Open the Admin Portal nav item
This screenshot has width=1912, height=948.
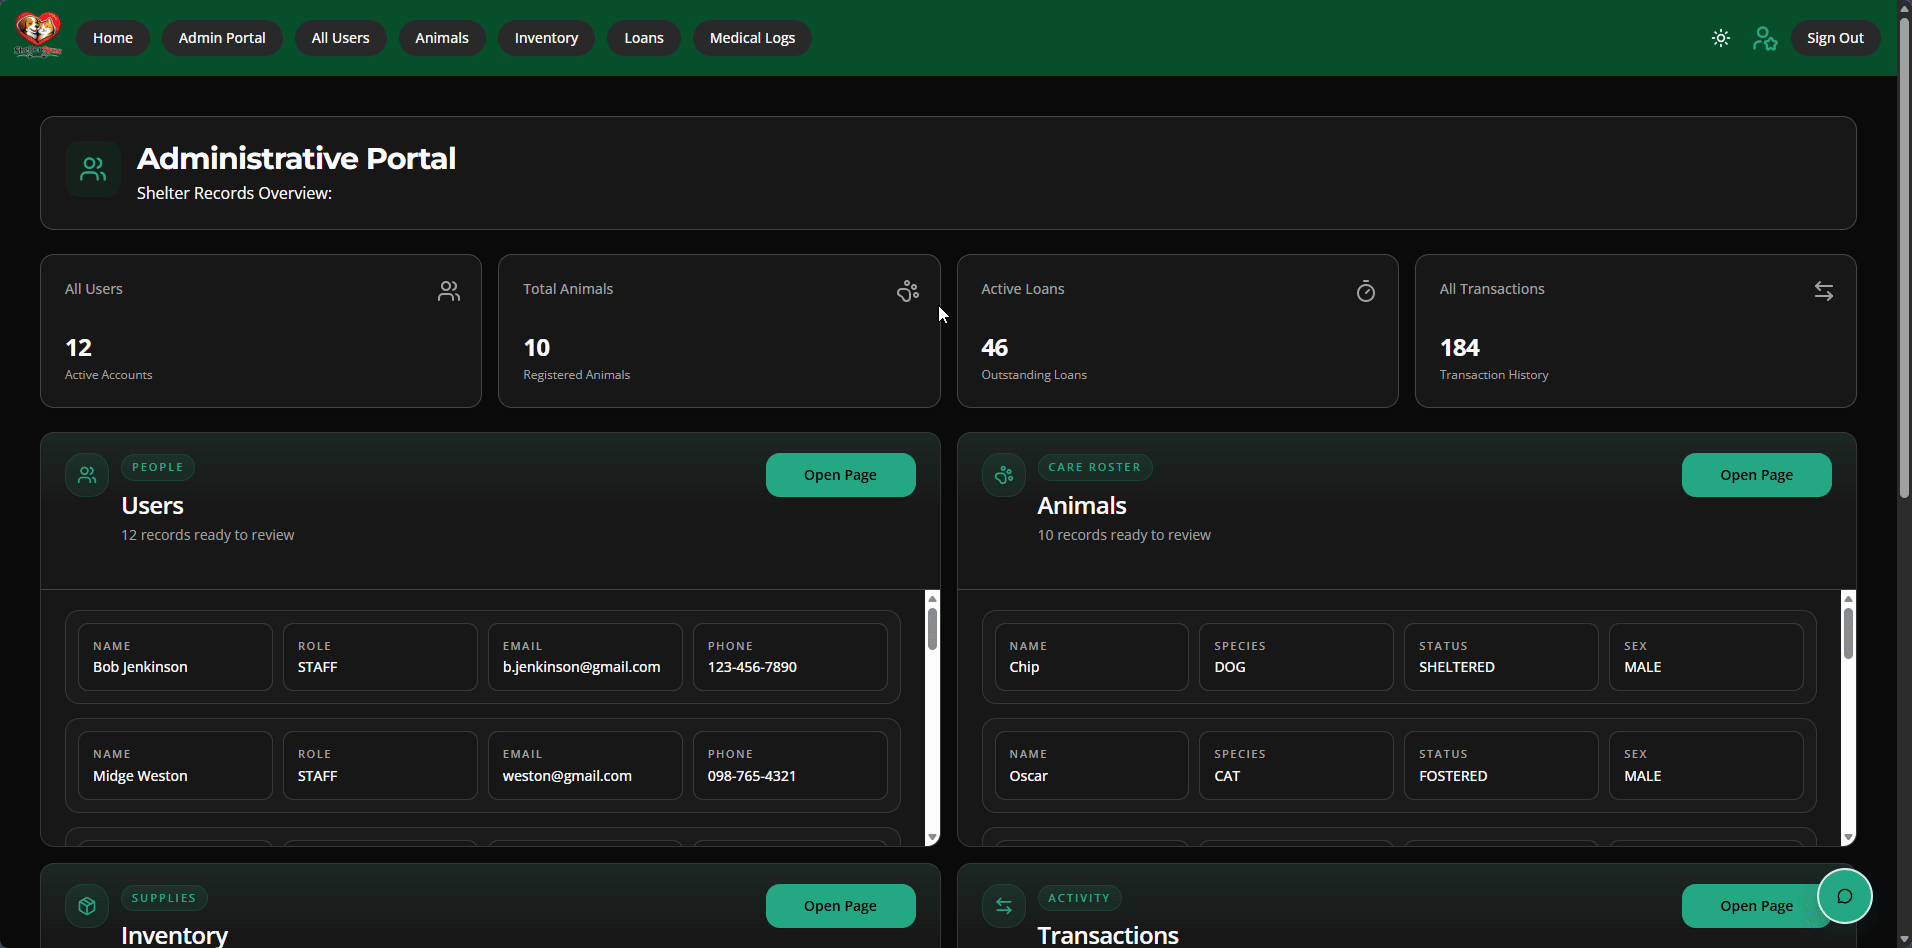pos(222,38)
